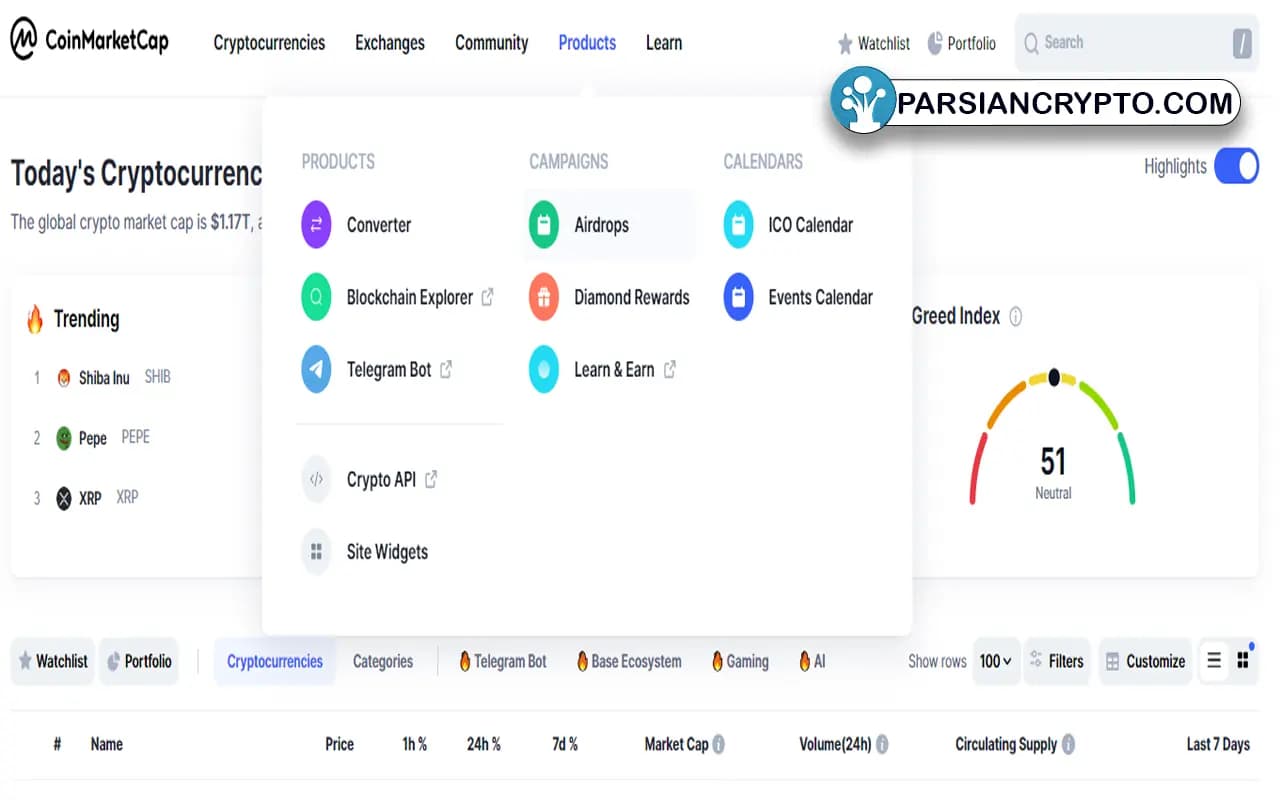Sort table by 1h % column
This screenshot has width=1280, height=800.
(x=415, y=744)
